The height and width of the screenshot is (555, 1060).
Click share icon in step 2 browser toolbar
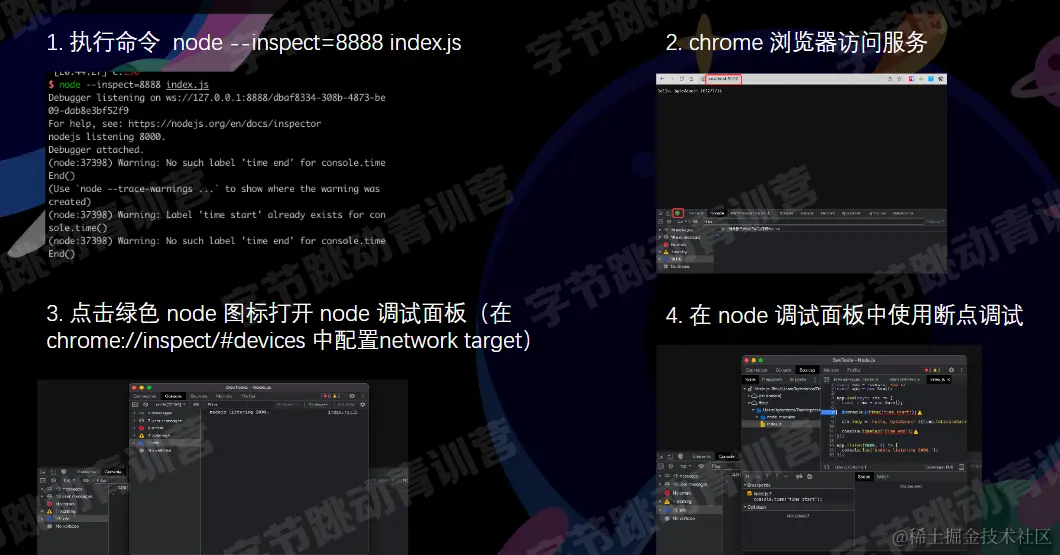pyautogui.click(x=890, y=79)
